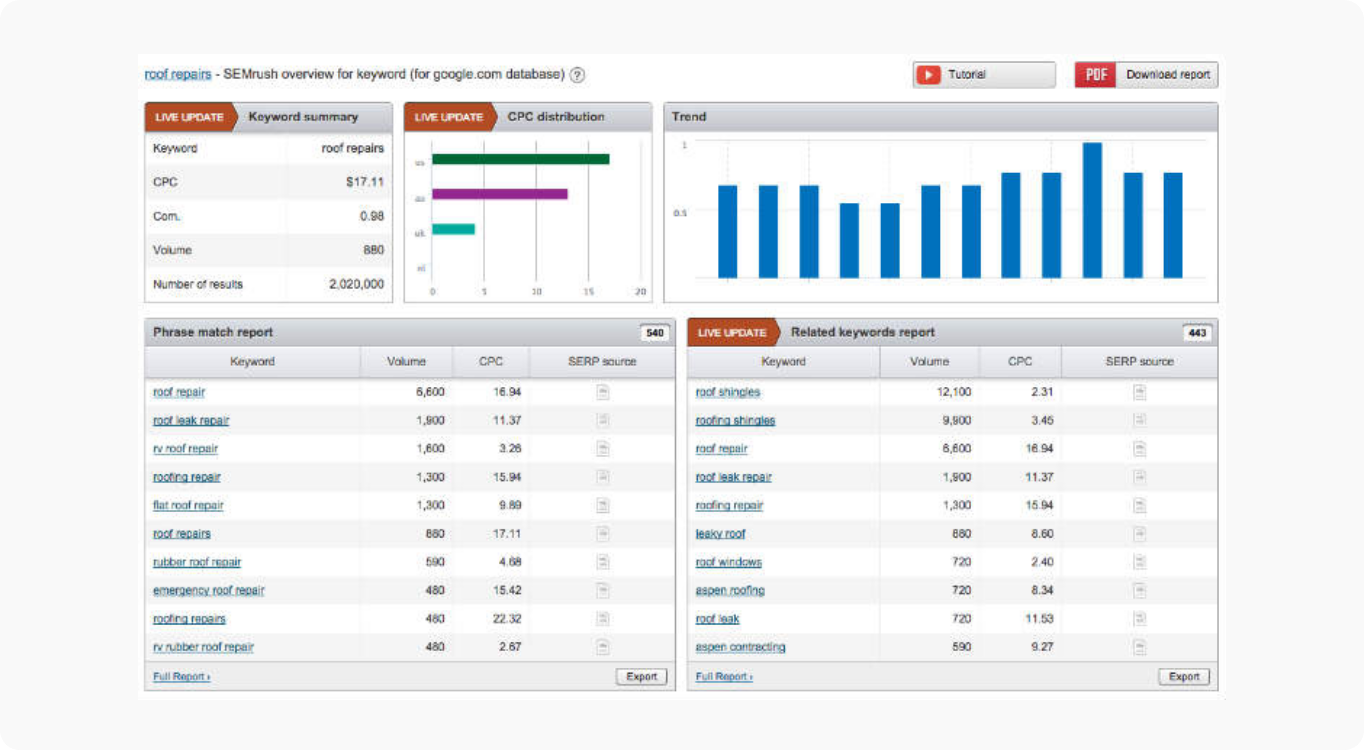Open emergency roof repair keyword link
The image size is (1364, 750).
click(x=209, y=591)
